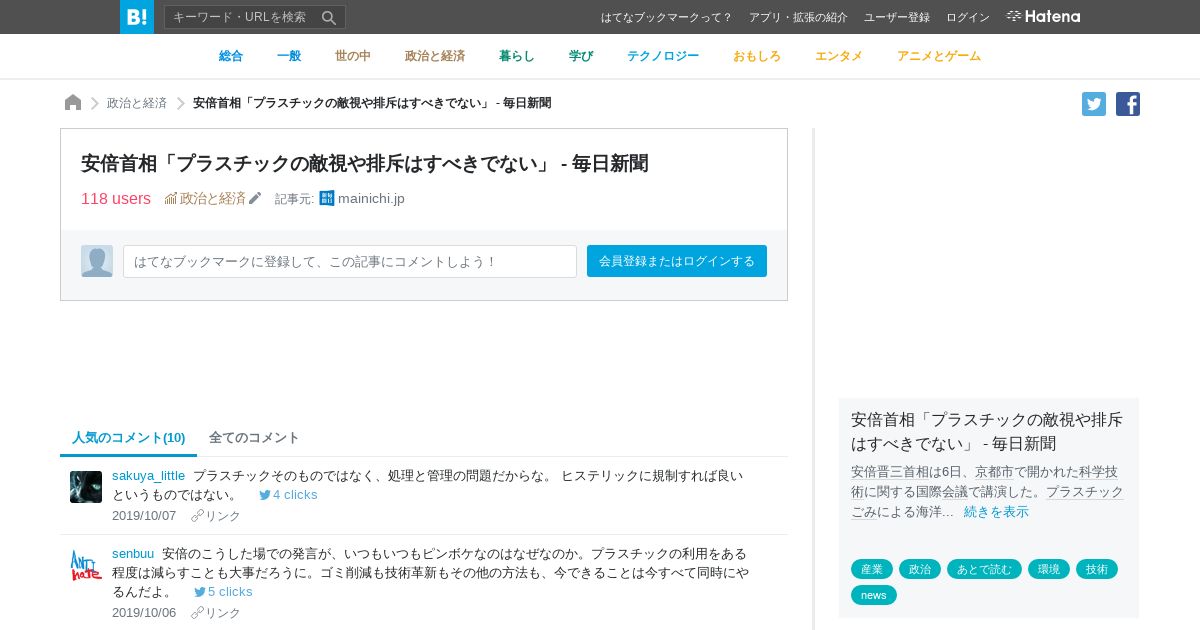Click ユーザー登録 link
The height and width of the screenshot is (630, 1200).
[x=897, y=17]
